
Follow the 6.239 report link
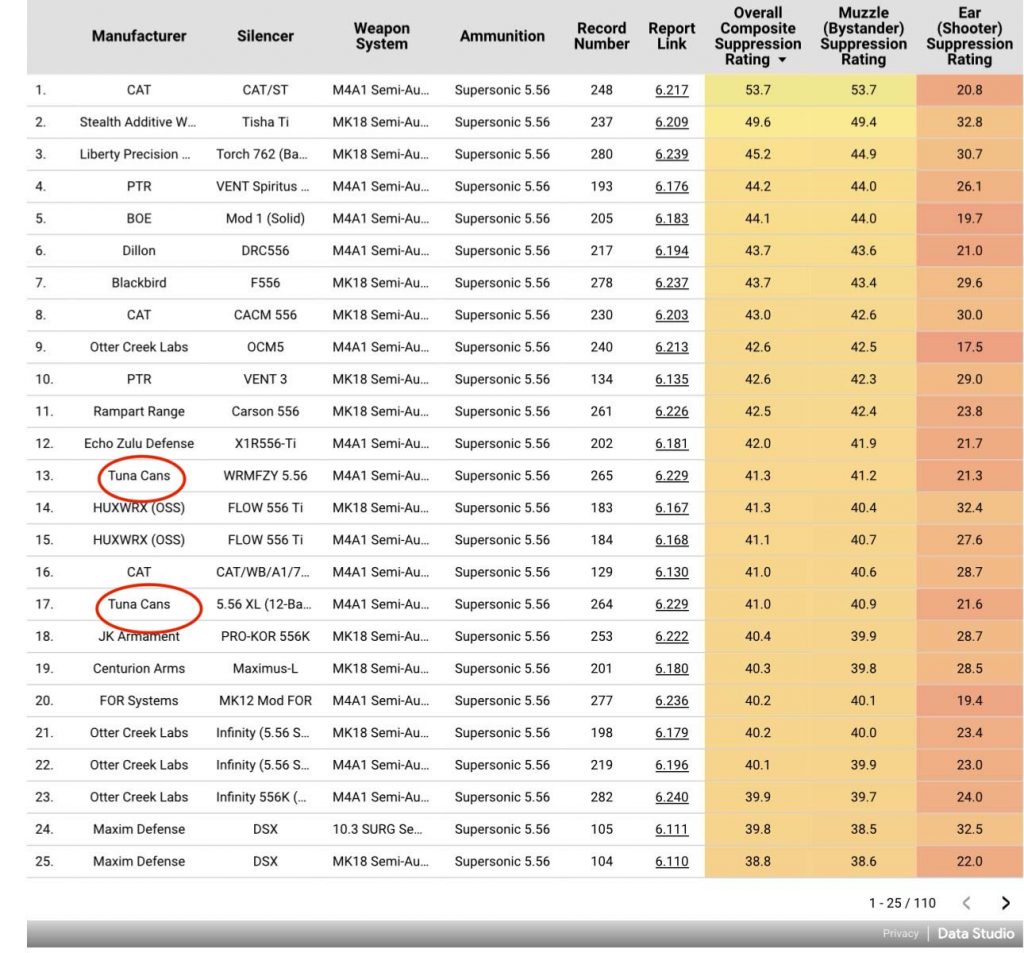pyautogui.click(x=671, y=154)
